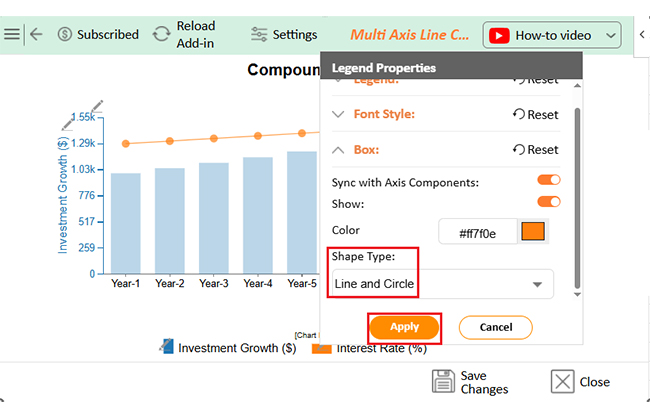
Task: Click the 517 axis tick label
Action: tap(87, 221)
